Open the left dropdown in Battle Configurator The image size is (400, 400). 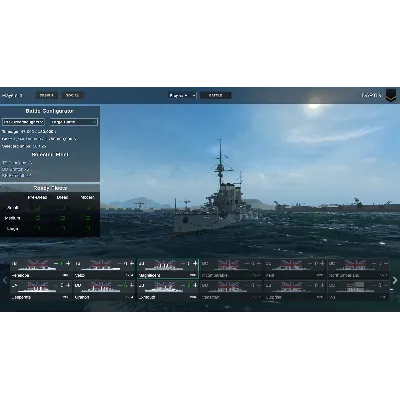[23, 122]
